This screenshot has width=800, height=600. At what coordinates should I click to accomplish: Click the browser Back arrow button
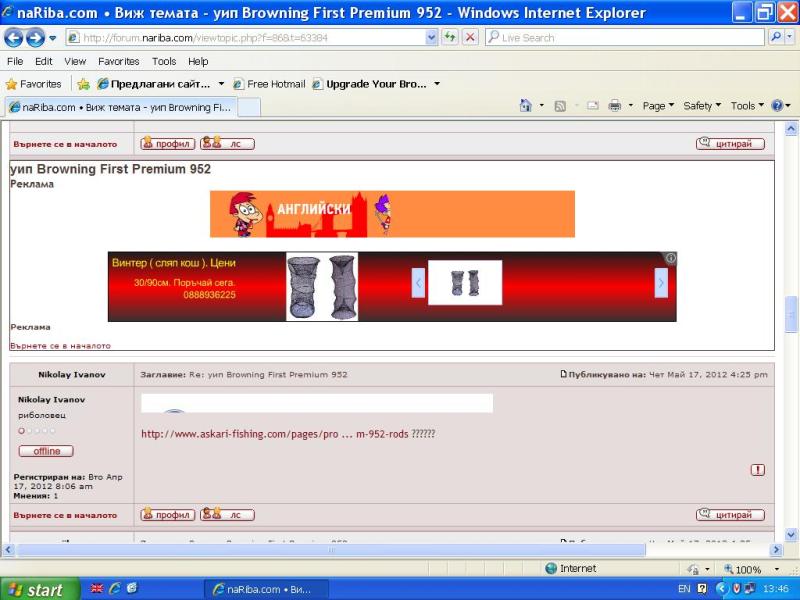click(x=14, y=37)
